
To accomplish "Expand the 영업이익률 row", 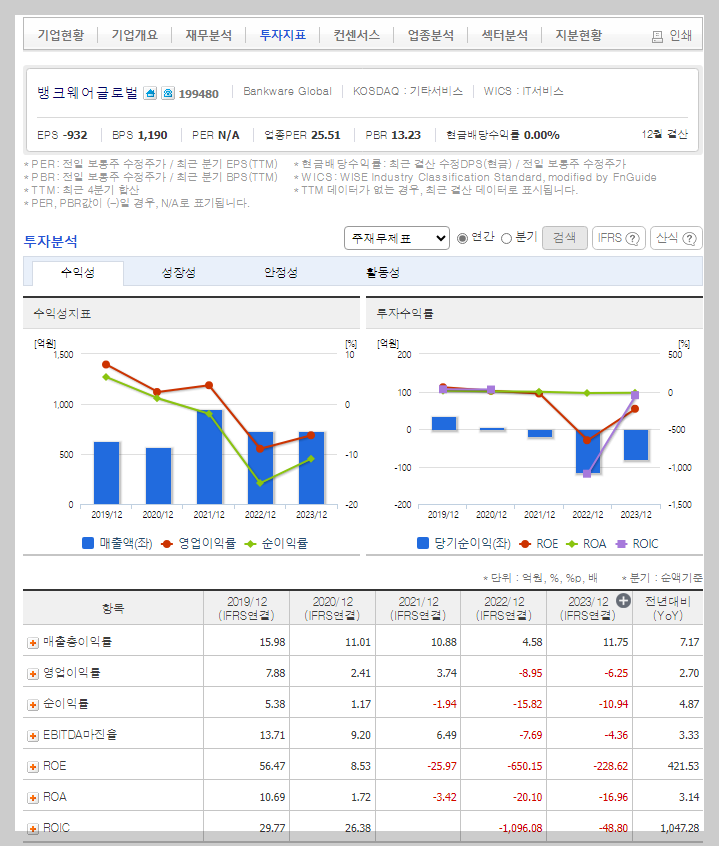I will click(33, 674).
